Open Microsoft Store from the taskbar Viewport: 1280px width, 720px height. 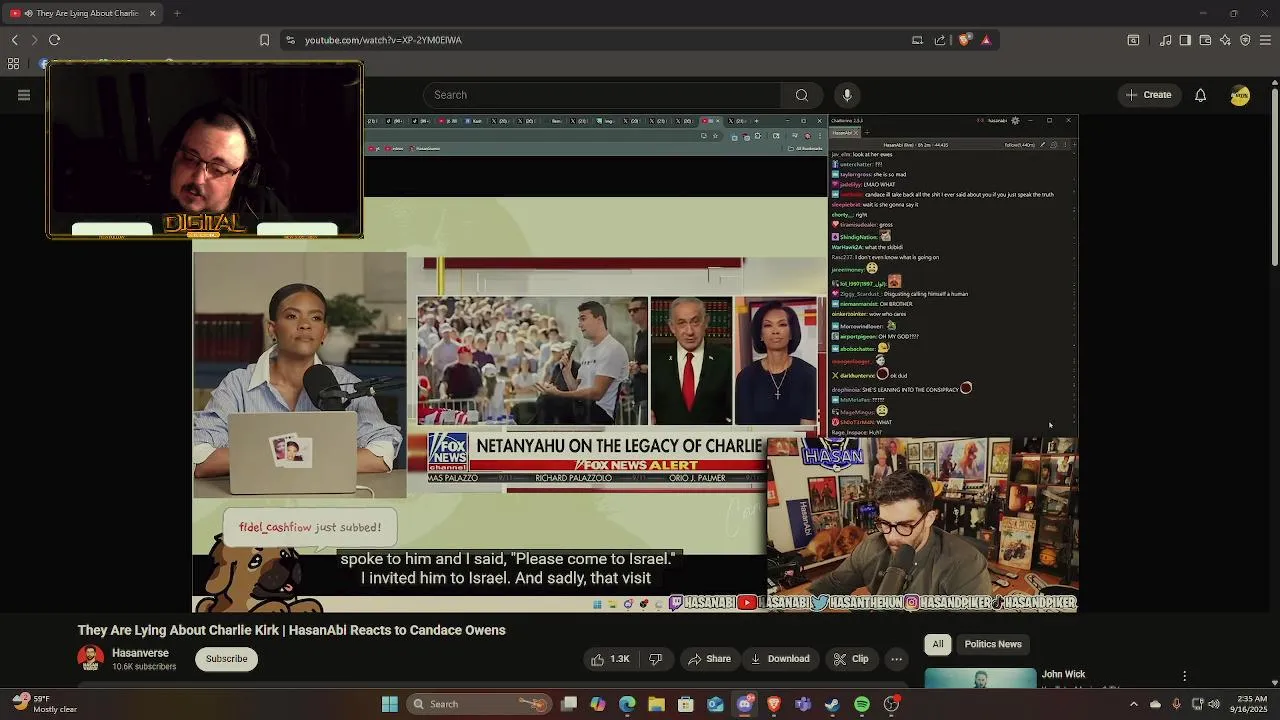coord(686,704)
